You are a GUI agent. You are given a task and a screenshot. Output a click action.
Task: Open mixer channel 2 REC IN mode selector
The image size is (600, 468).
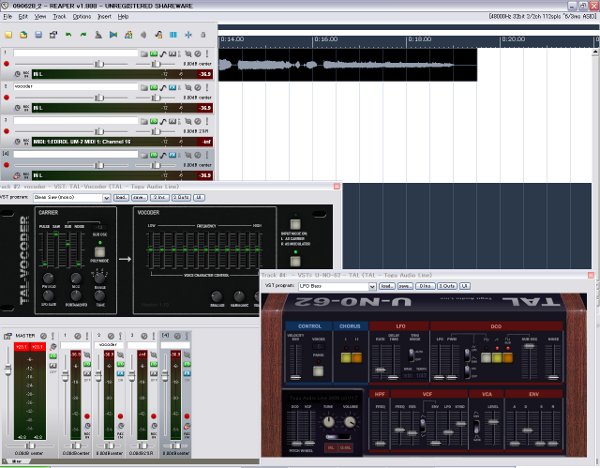121,435
